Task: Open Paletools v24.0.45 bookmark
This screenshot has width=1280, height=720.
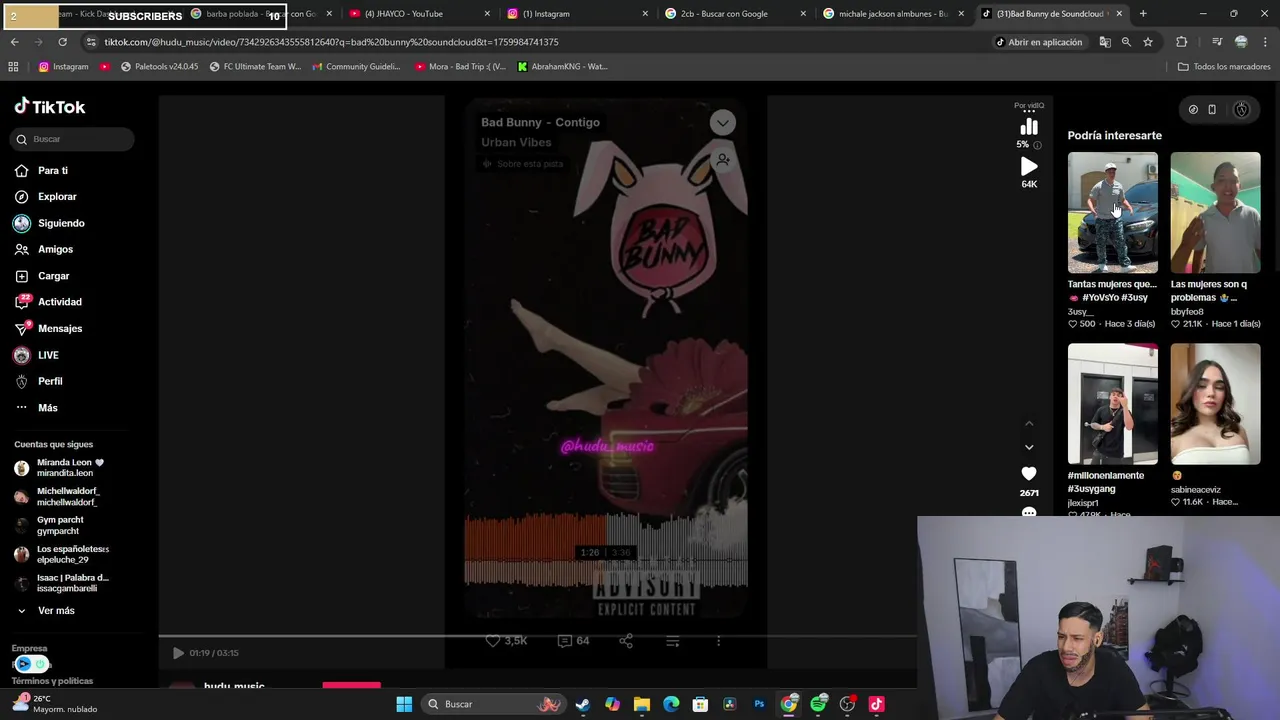Action: coord(159,67)
